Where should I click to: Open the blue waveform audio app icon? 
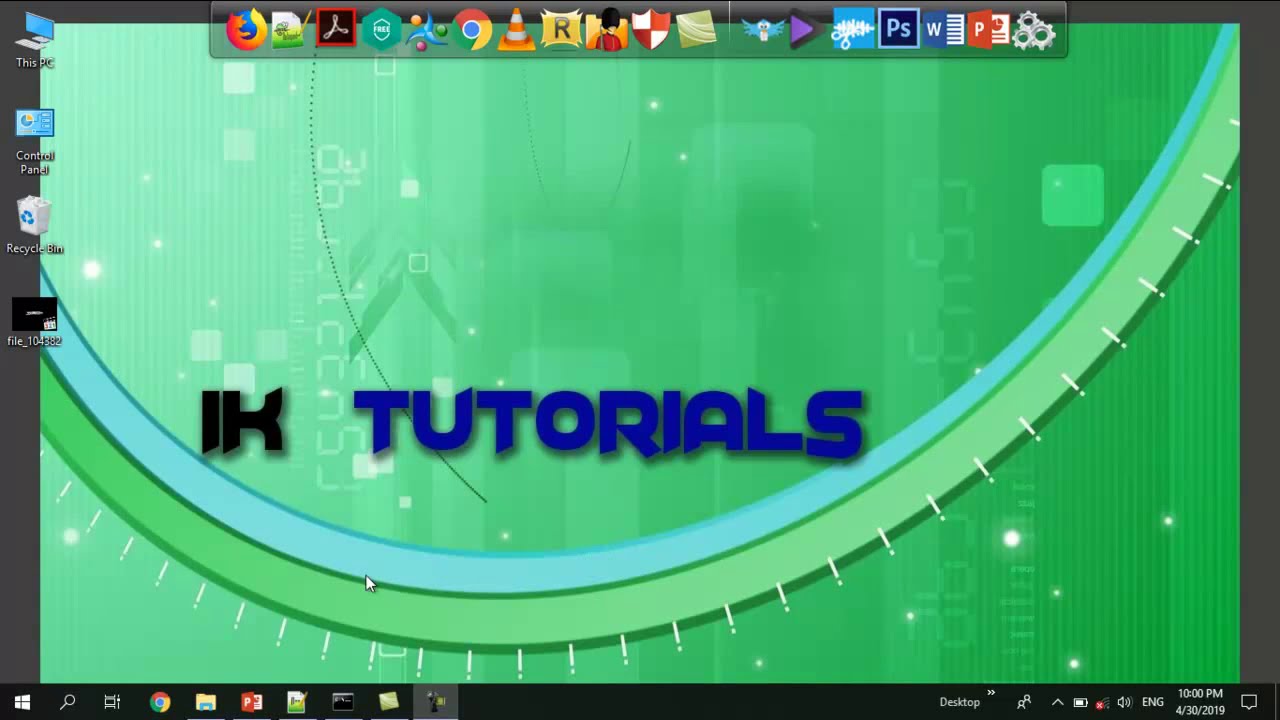point(853,30)
